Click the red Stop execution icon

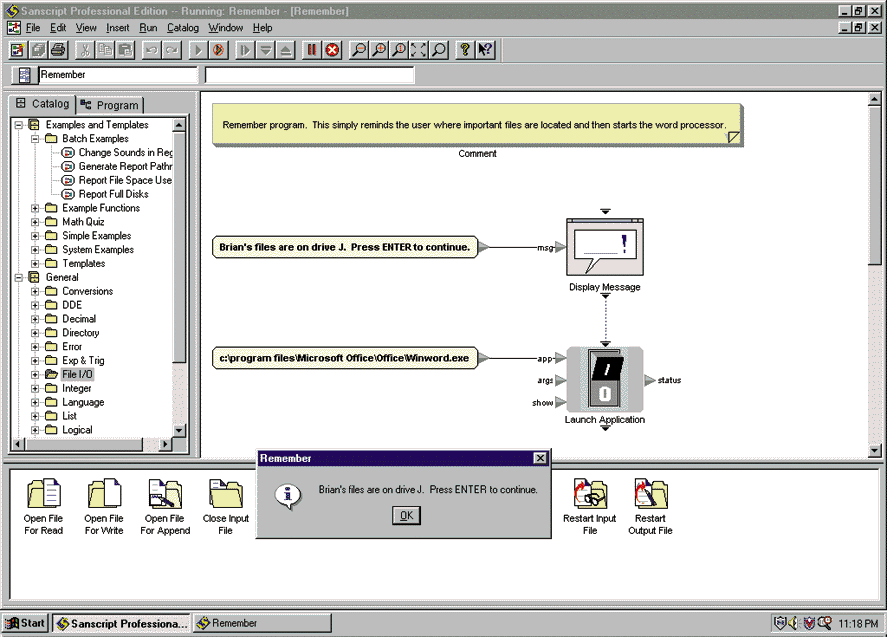(332, 49)
